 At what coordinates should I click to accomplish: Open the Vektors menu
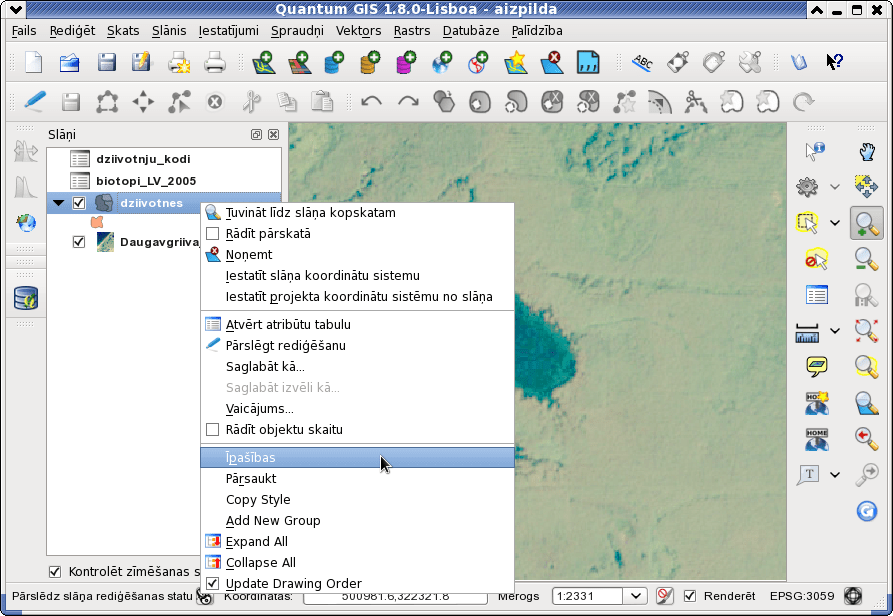tap(358, 31)
